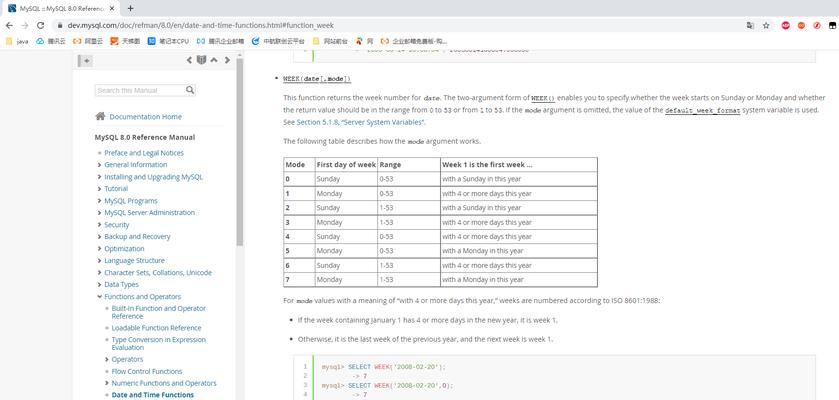Click the 'with a Monday in this year' cell for mode 5

click(518, 251)
